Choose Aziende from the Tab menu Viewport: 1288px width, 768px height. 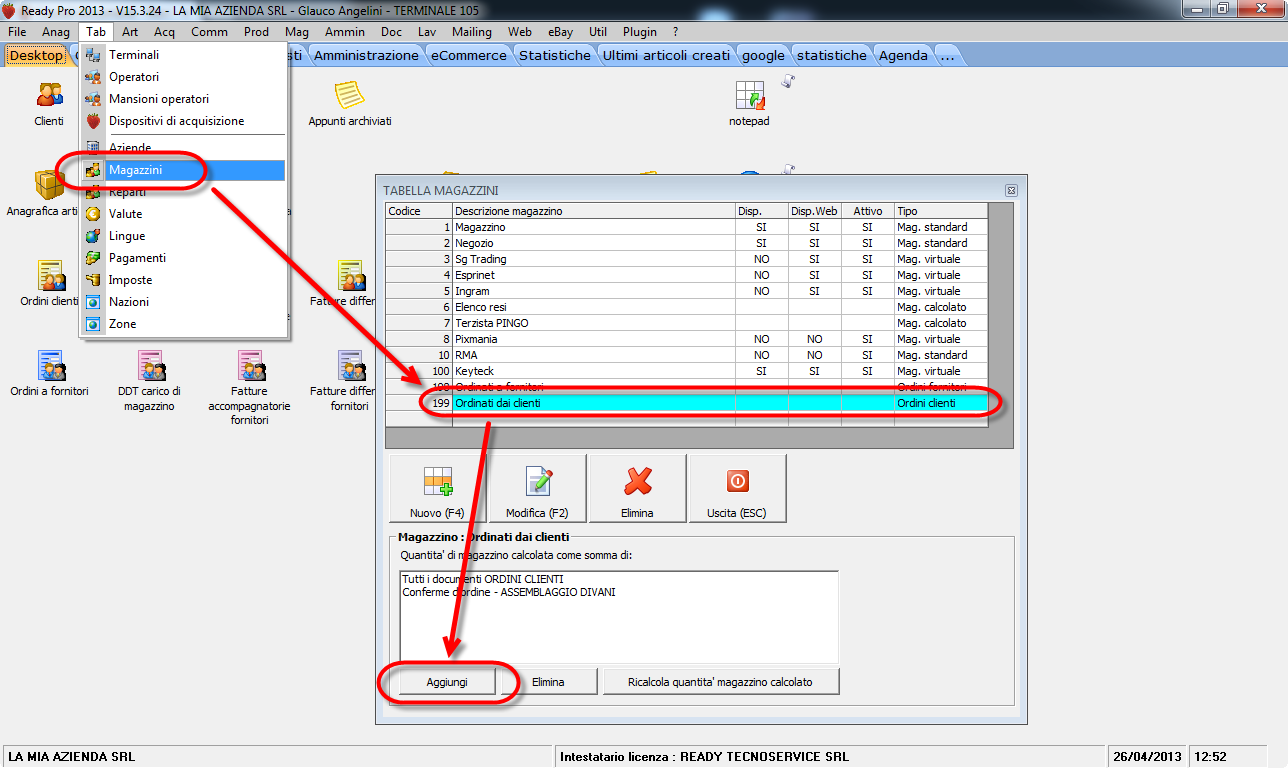185,148
